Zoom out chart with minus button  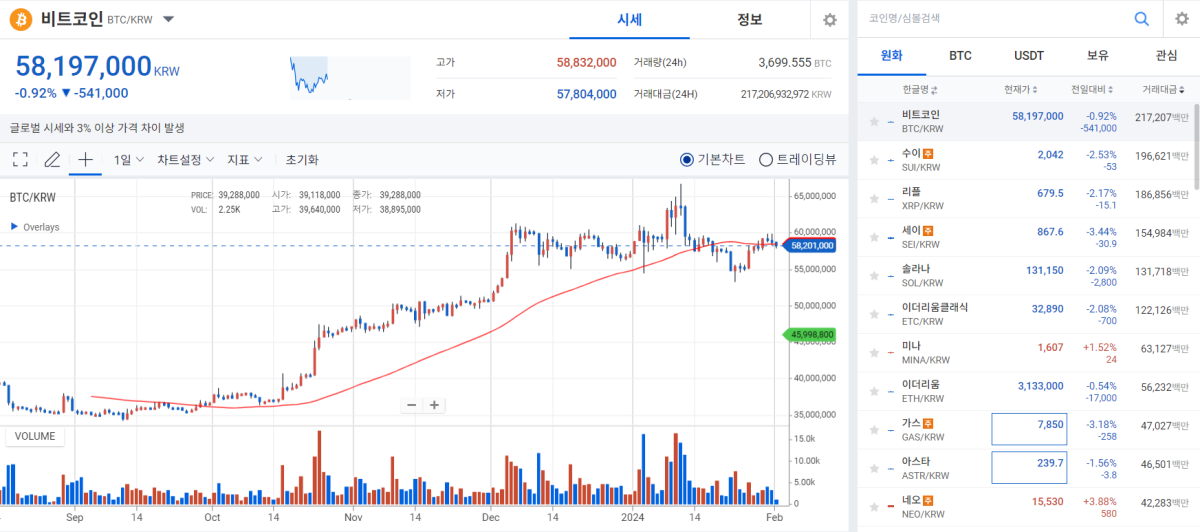tap(412, 405)
